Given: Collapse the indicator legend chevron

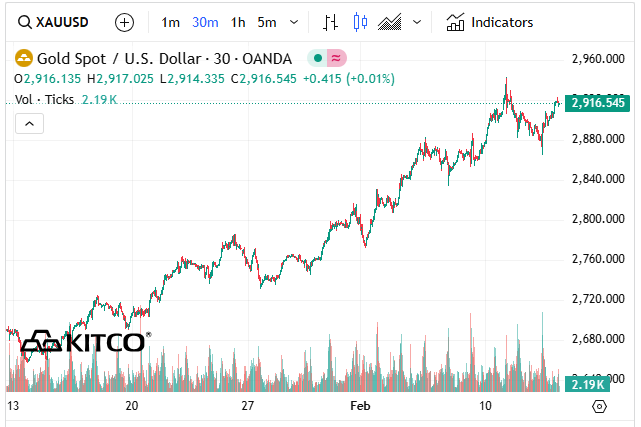Looking at the screenshot, I should pyautogui.click(x=29, y=123).
